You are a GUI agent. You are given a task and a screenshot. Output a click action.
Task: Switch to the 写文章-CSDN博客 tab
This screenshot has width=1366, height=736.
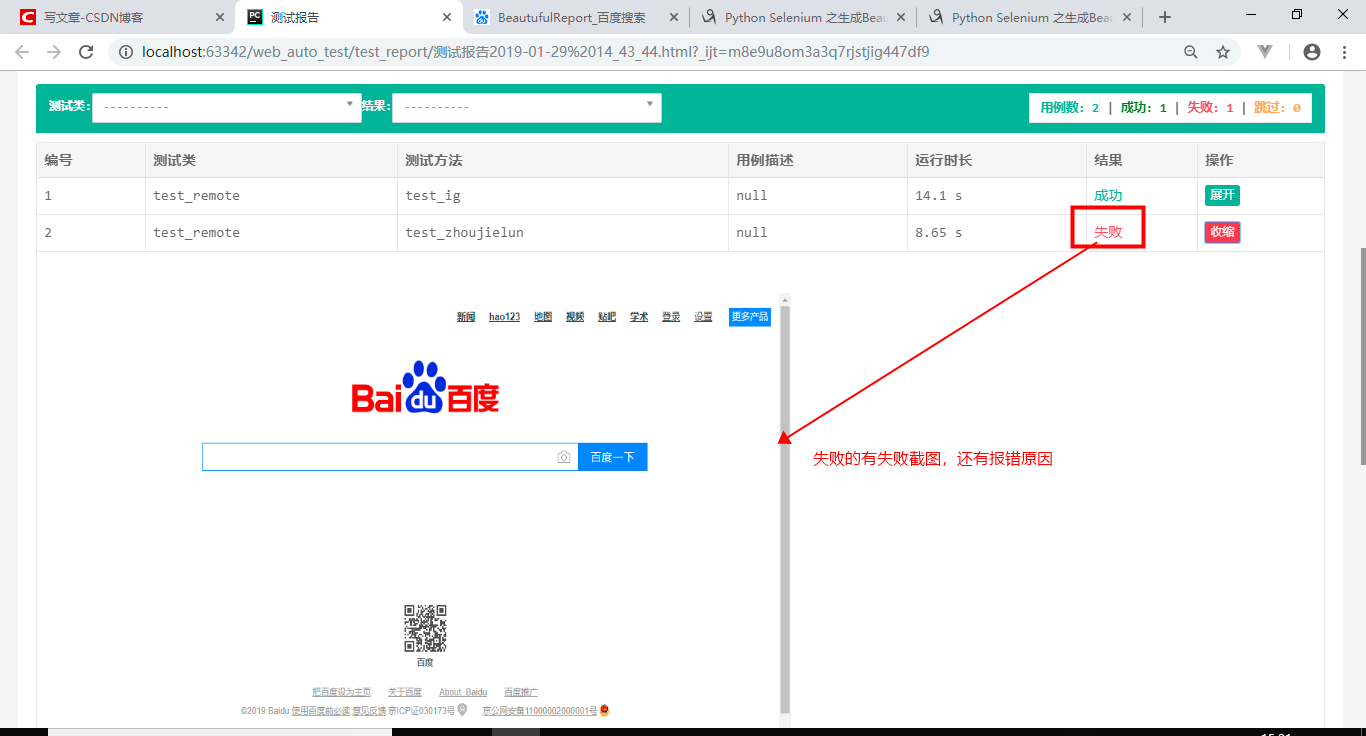[121, 17]
